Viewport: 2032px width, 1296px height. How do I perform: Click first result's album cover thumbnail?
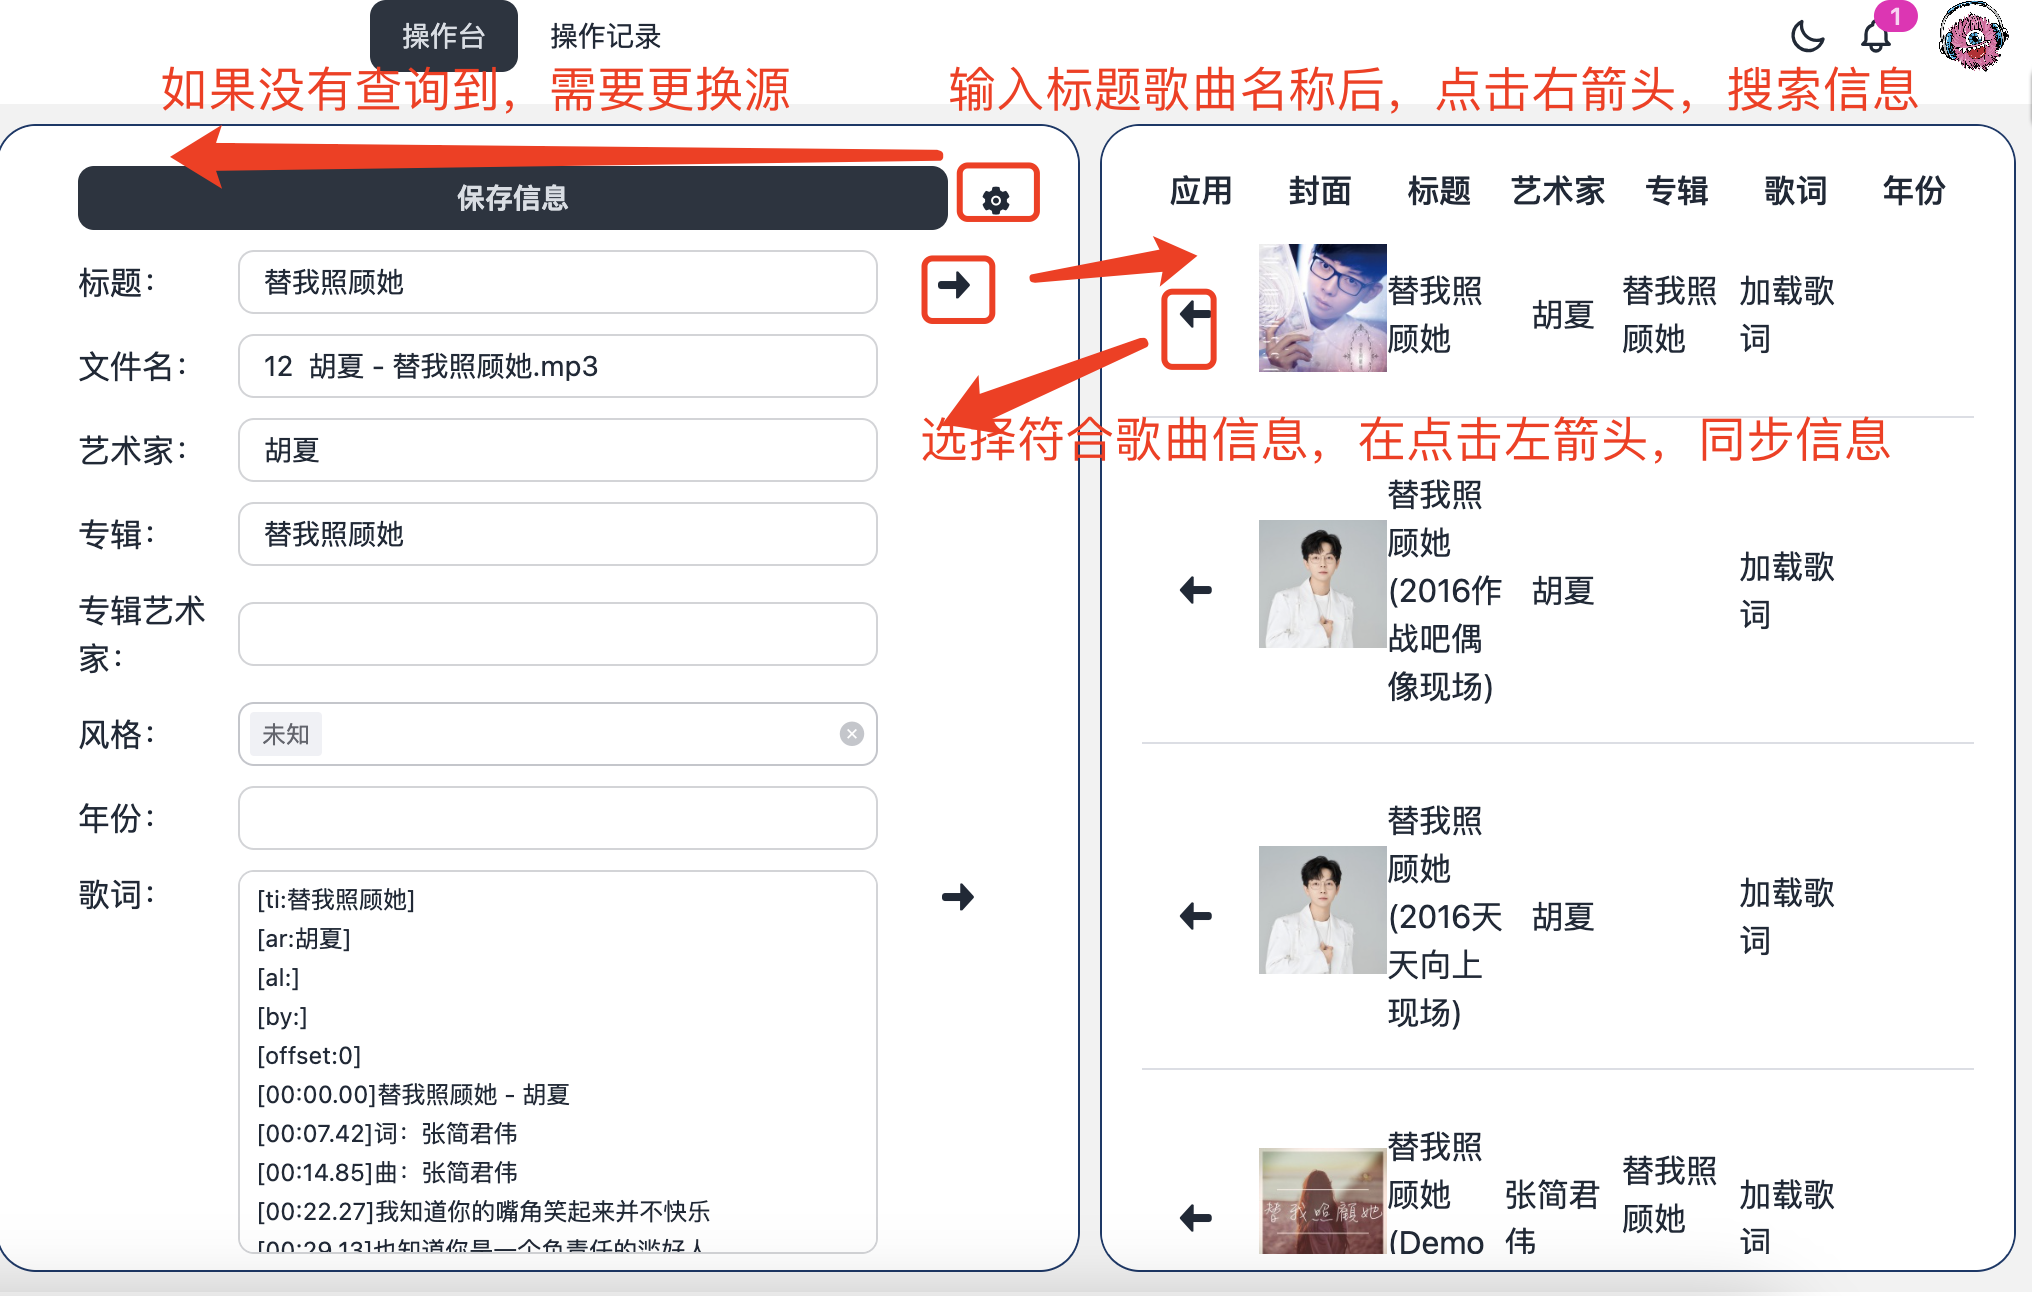(x=1321, y=308)
